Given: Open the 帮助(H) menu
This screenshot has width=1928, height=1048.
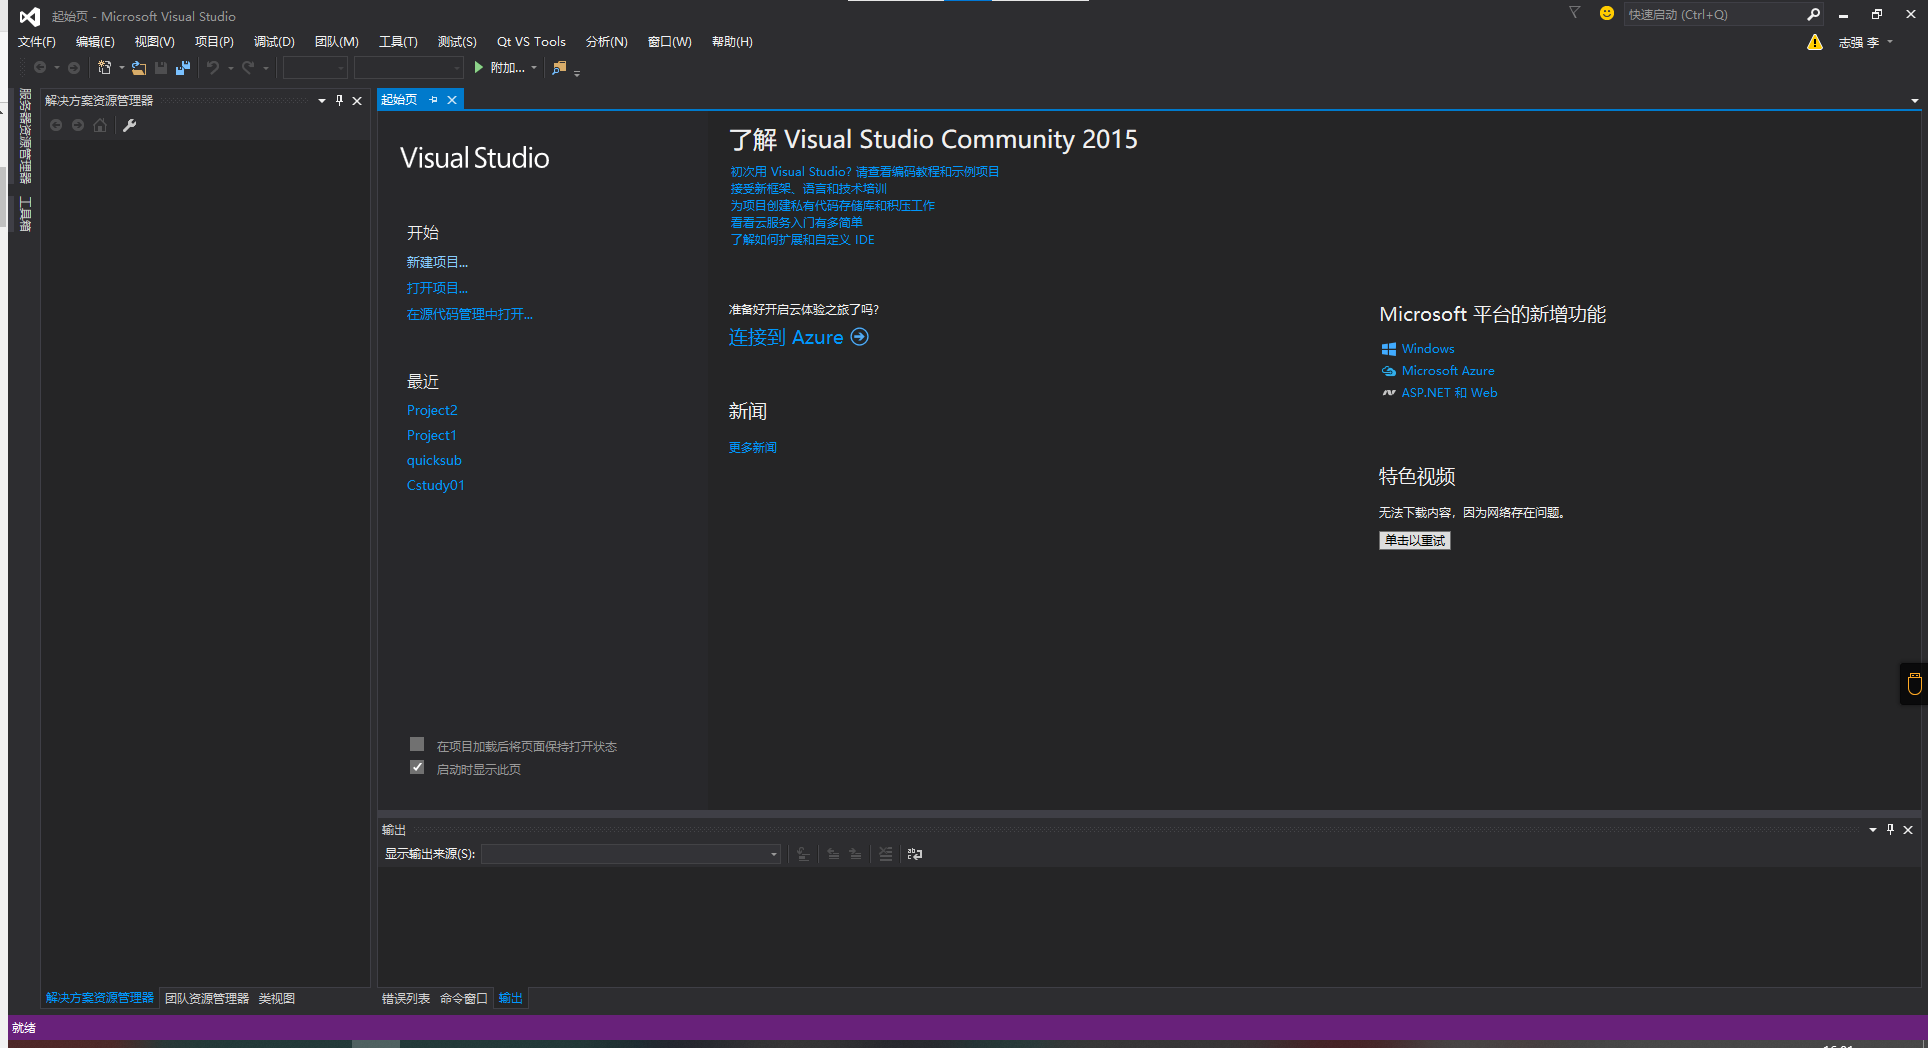Looking at the screenshot, I should point(732,41).
